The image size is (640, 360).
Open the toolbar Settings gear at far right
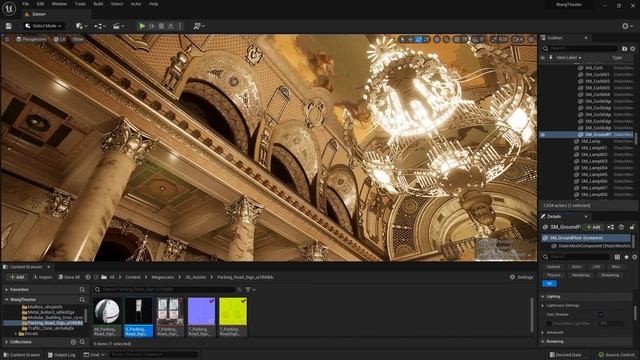(x=628, y=26)
